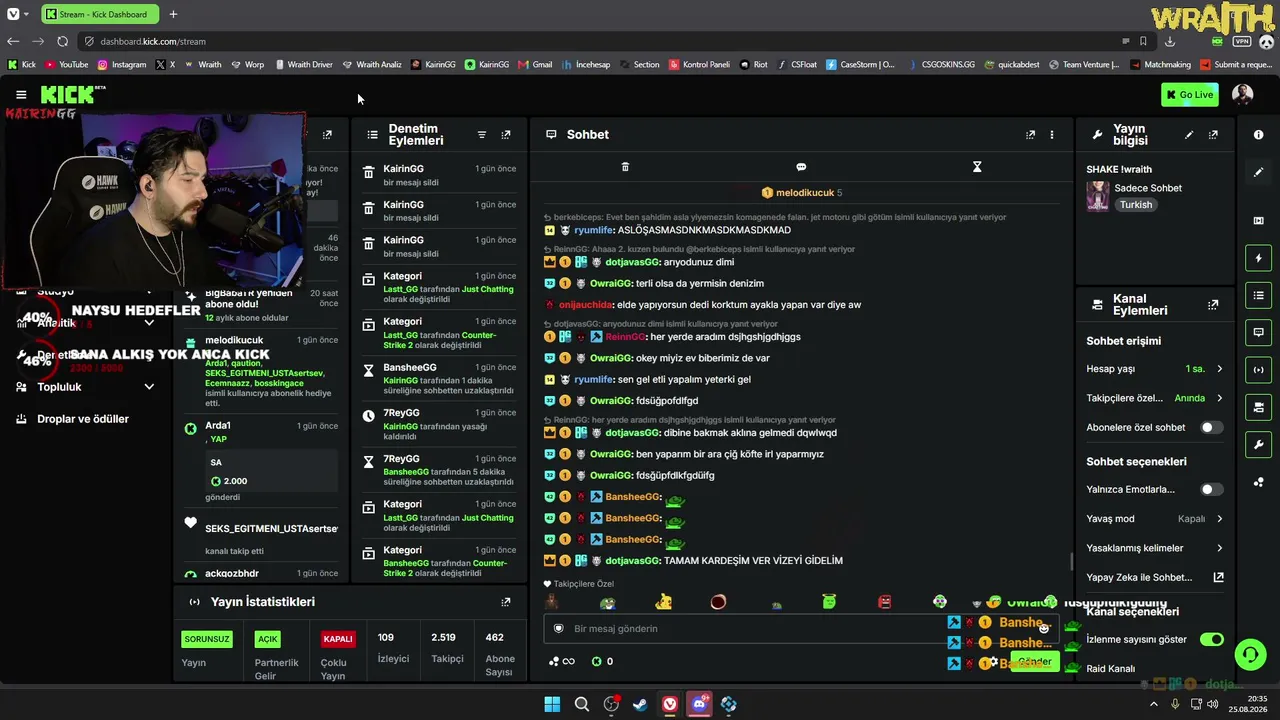Click the pinned melodikucuk 5 gift banner
Image resolution: width=1280 pixels, height=720 pixels.
pyautogui.click(x=802, y=193)
